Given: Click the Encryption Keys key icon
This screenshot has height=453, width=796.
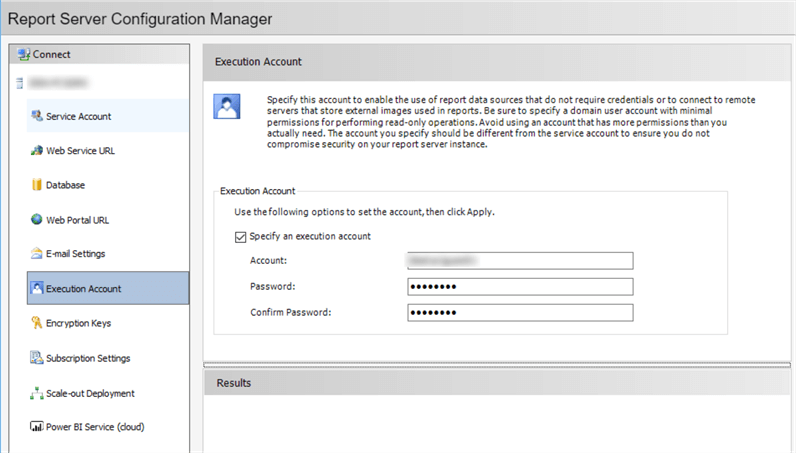Looking at the screenshot, I should (x=37, y=322).
